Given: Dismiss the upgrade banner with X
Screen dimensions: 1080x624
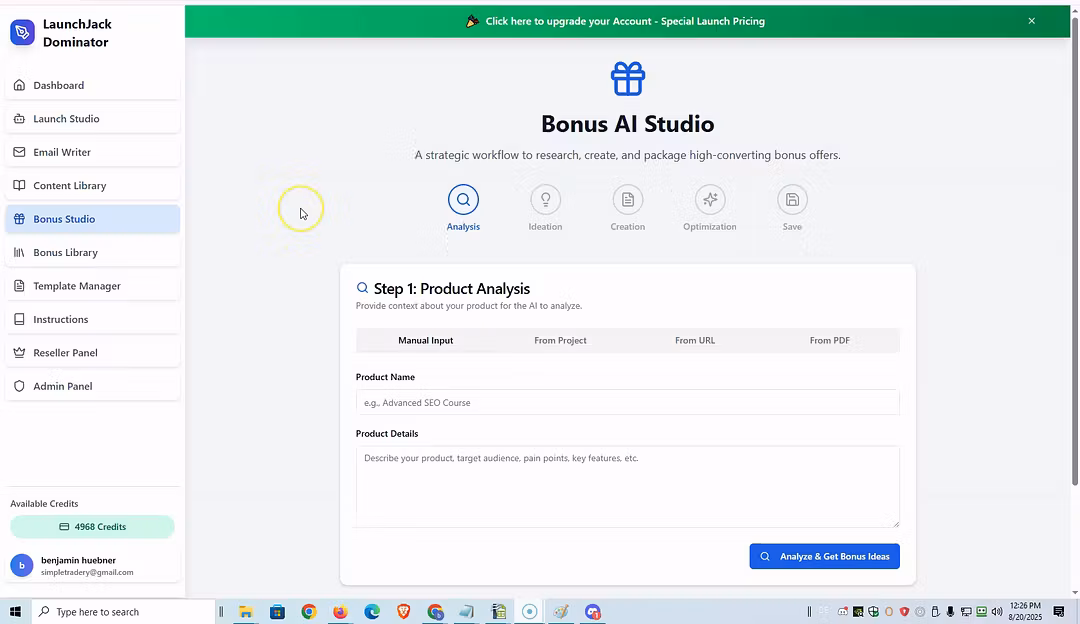Looking at the screenshot, I should coord(1031,21).
